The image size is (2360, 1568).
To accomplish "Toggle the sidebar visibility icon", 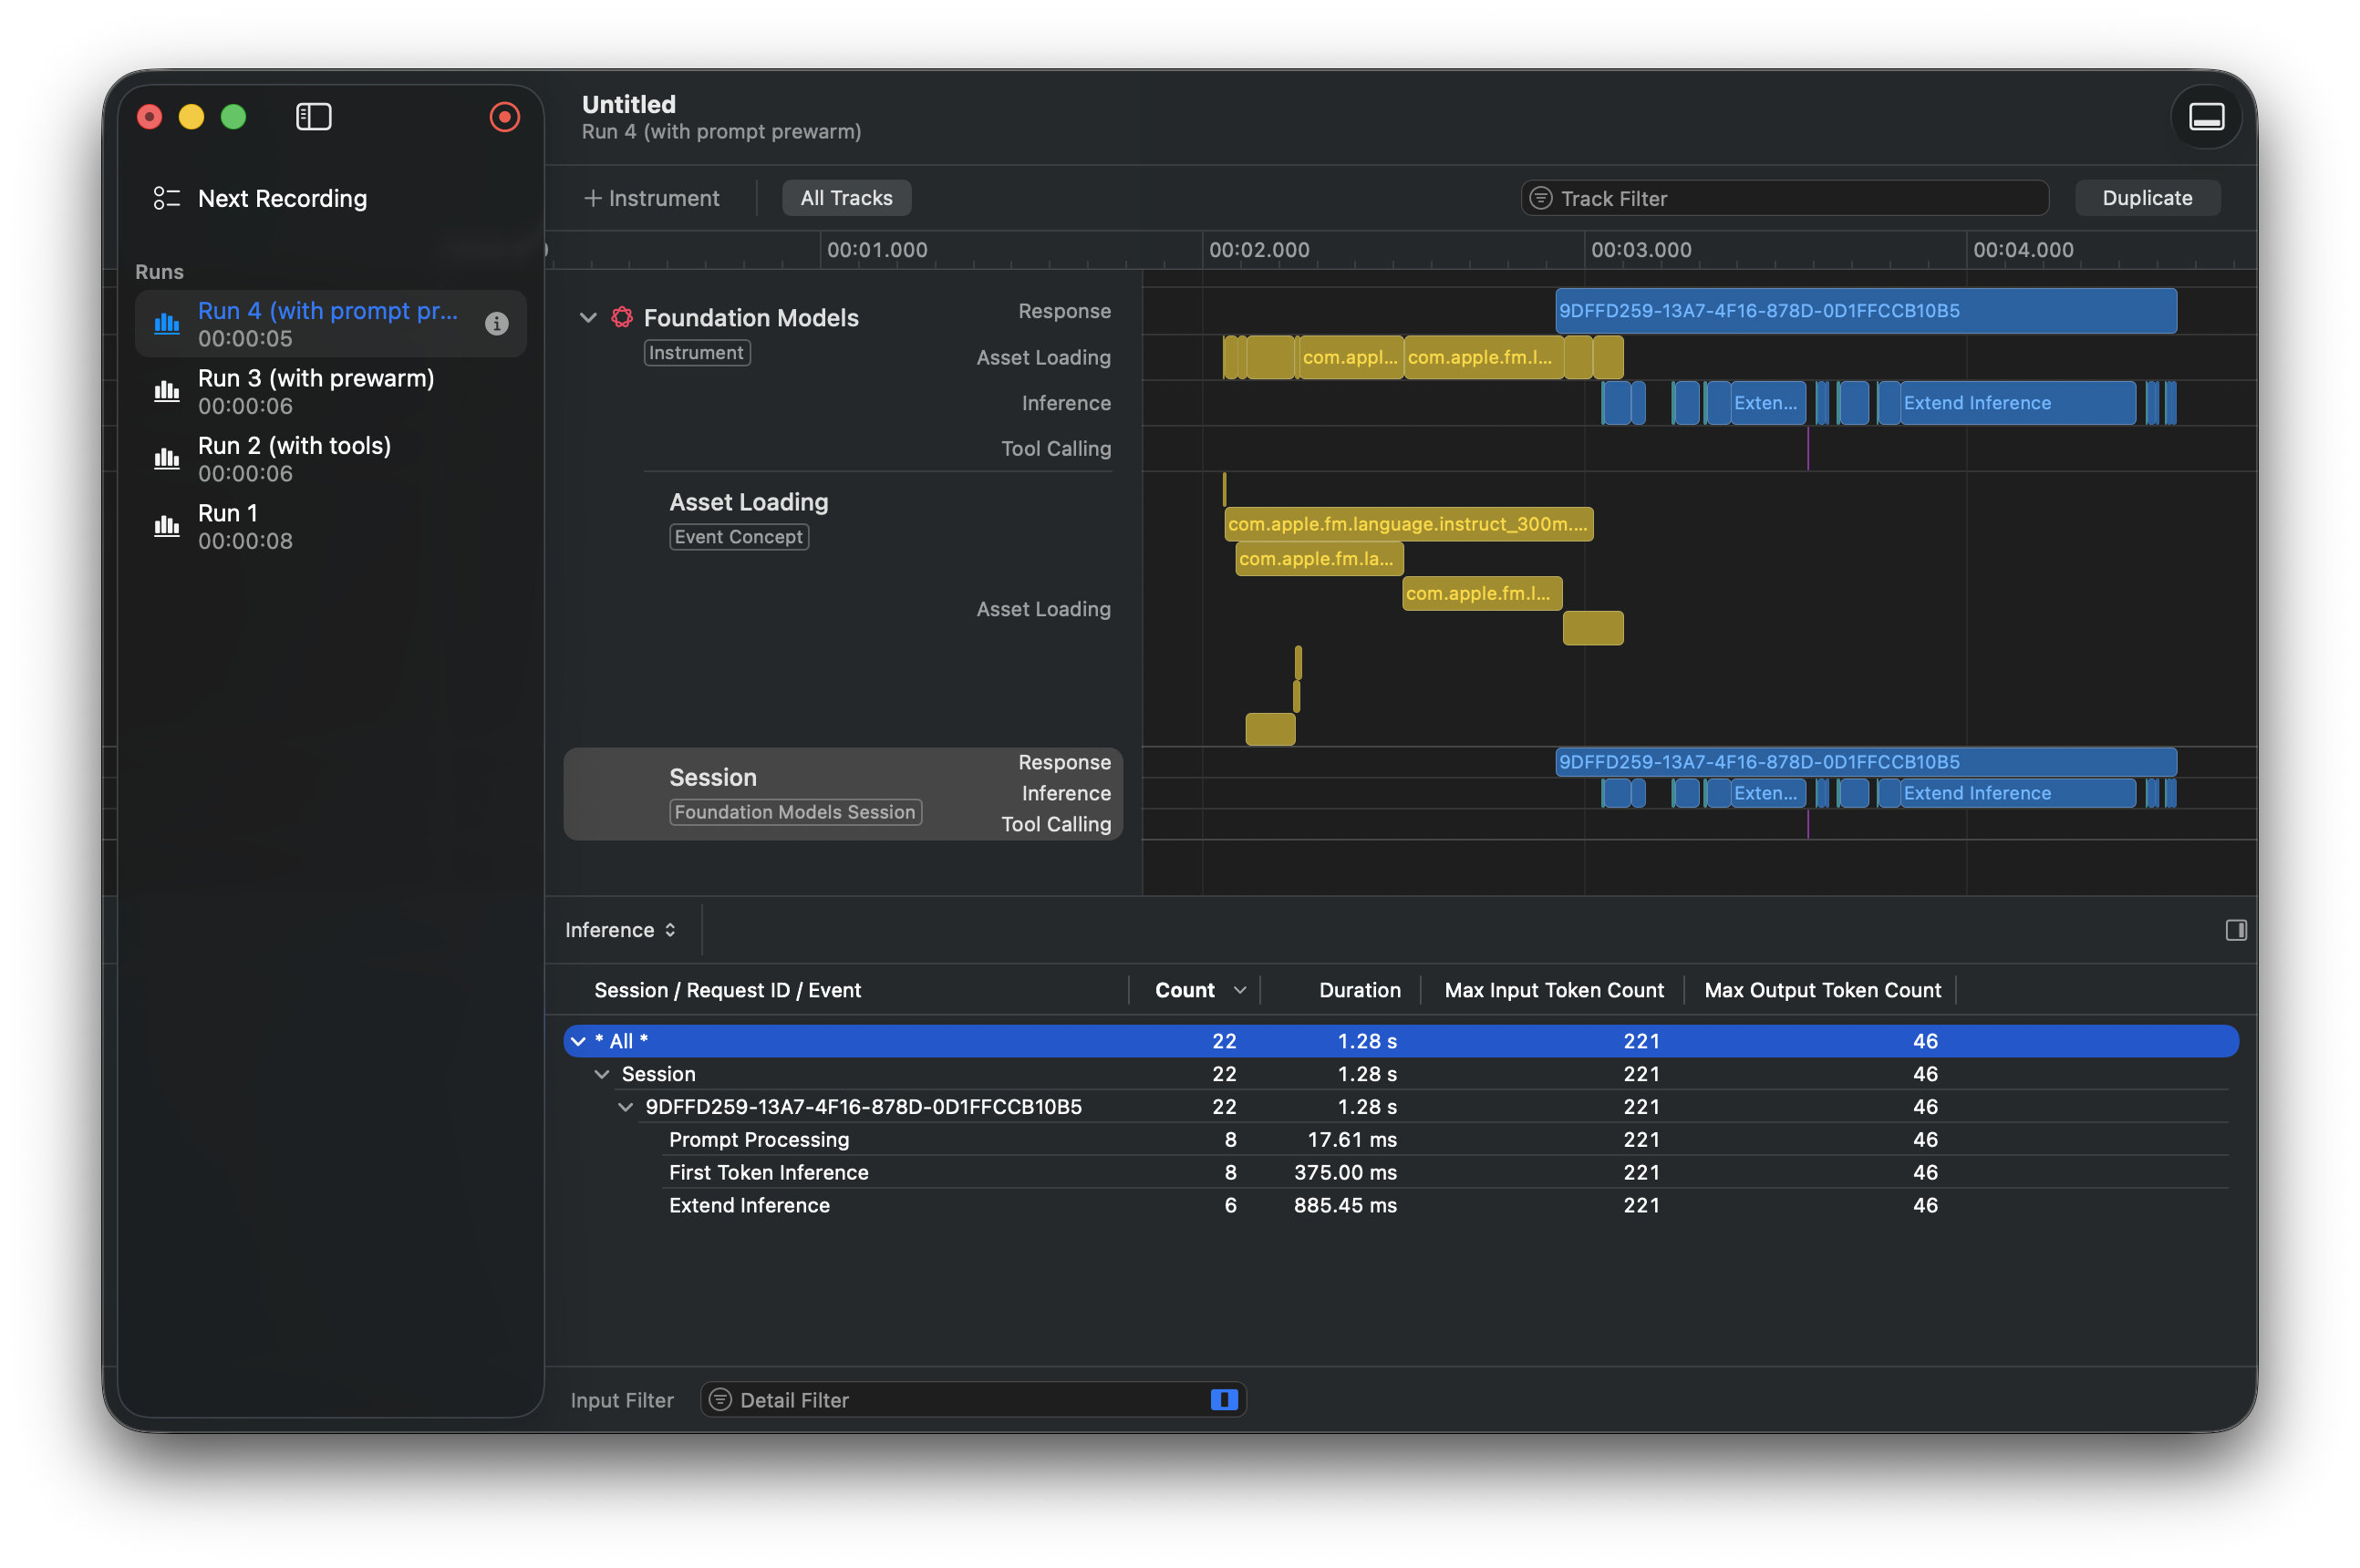I will point(313,117).
